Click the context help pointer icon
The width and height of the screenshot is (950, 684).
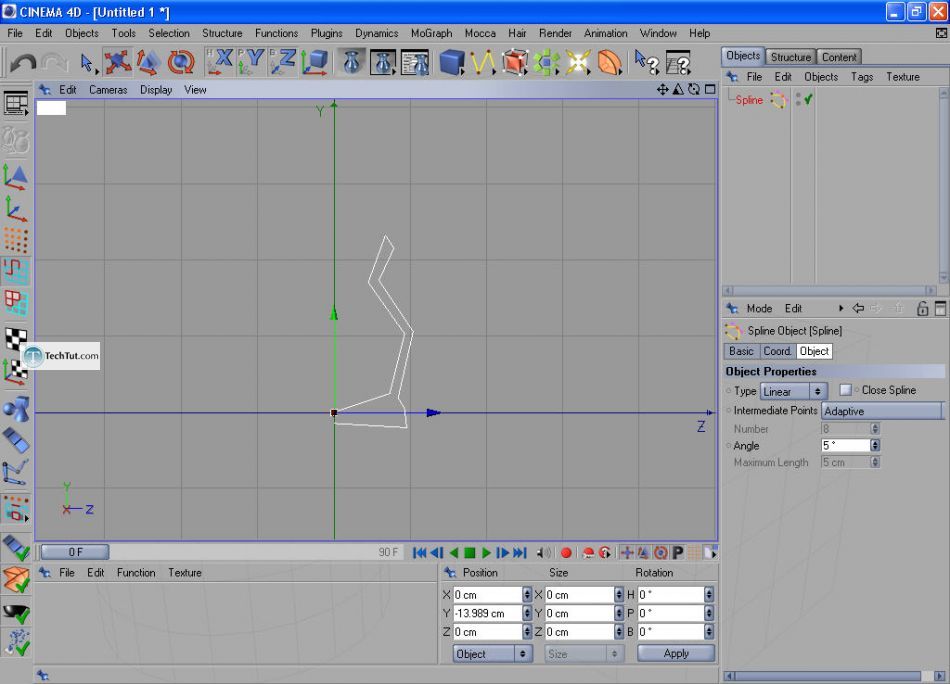646,62
